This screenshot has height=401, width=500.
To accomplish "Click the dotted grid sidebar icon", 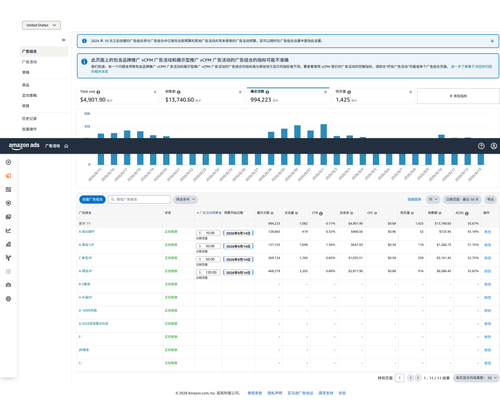I will coord(9,271).
